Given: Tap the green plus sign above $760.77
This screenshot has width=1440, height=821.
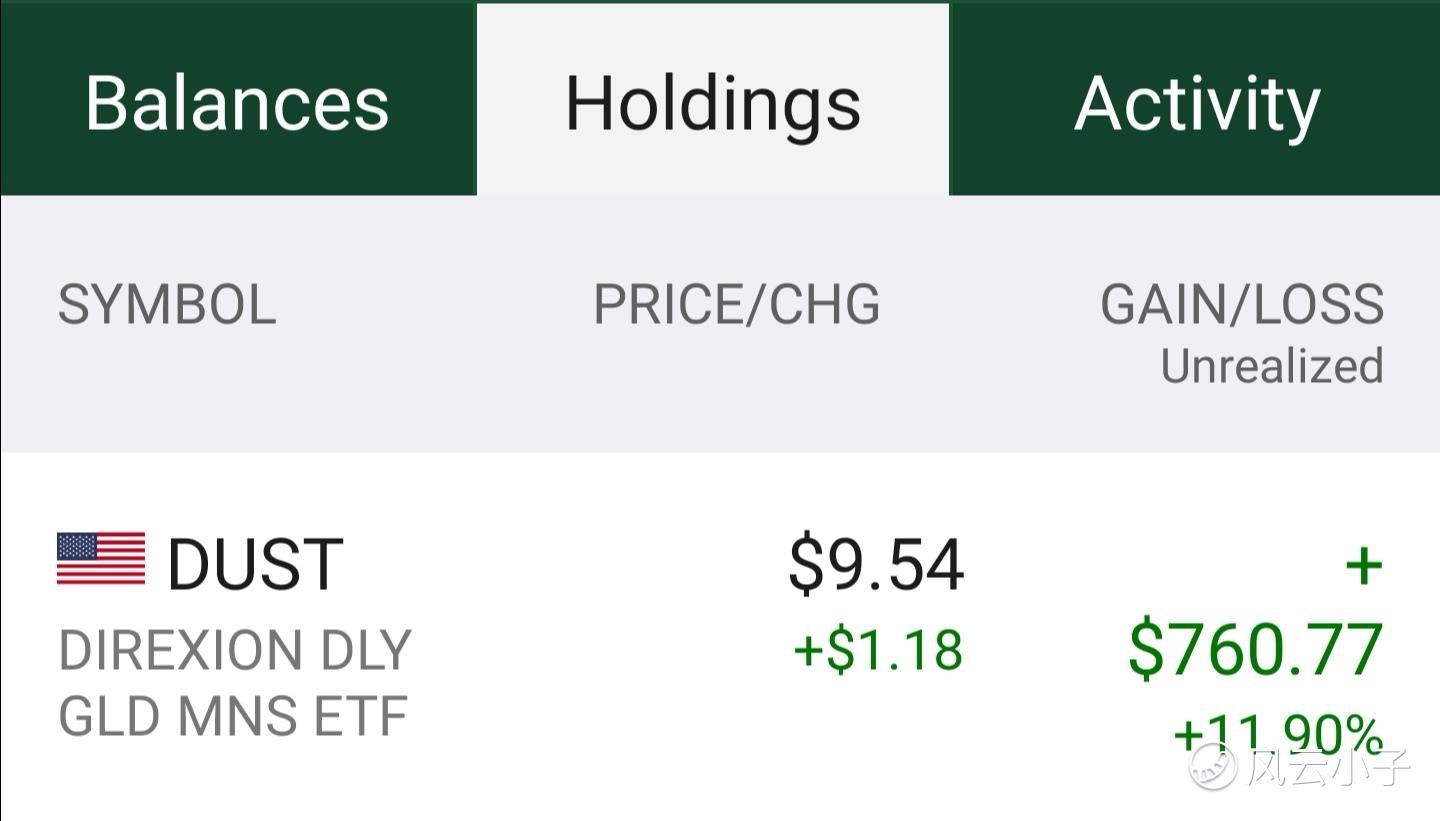Looking at the screenshot, I should click(1364, 567).
